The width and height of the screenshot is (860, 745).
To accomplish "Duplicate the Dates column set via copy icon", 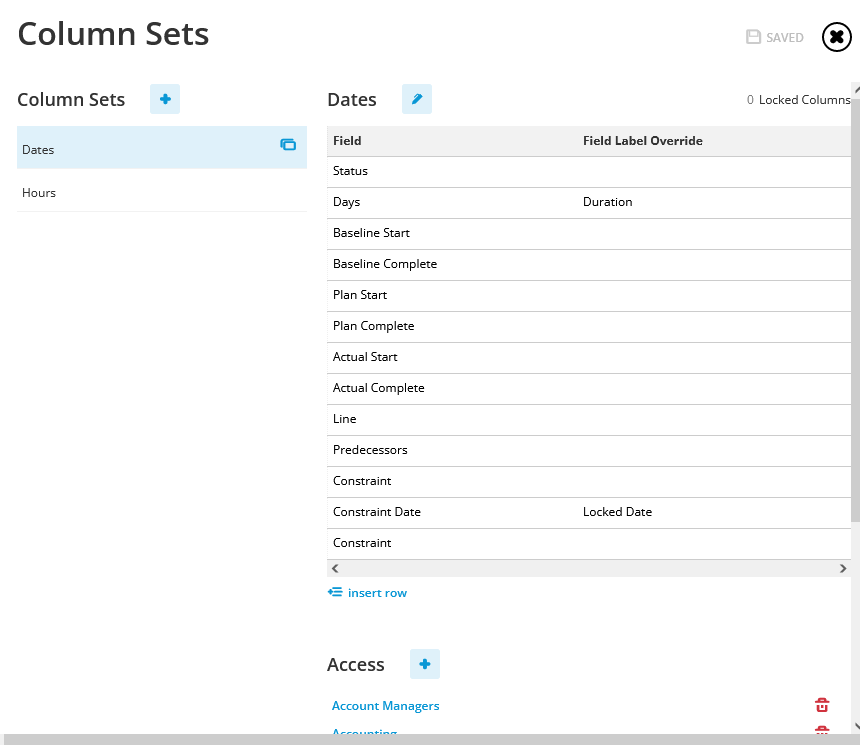I will click(288, 145).
